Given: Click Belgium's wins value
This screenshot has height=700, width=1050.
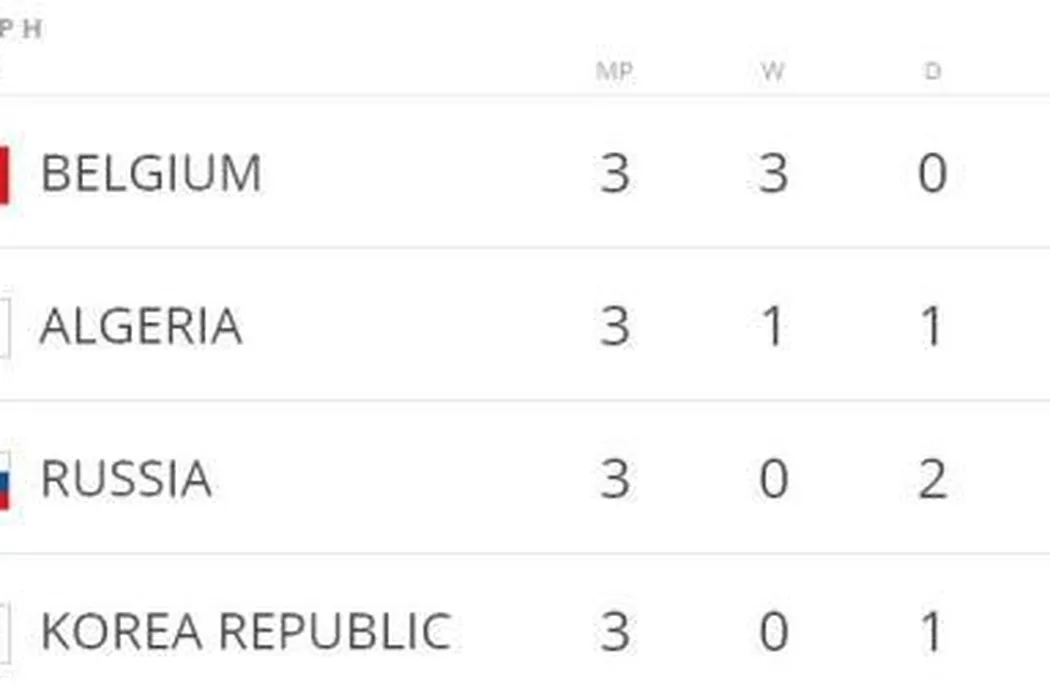Looking at the screenshot, I should 772,174.
